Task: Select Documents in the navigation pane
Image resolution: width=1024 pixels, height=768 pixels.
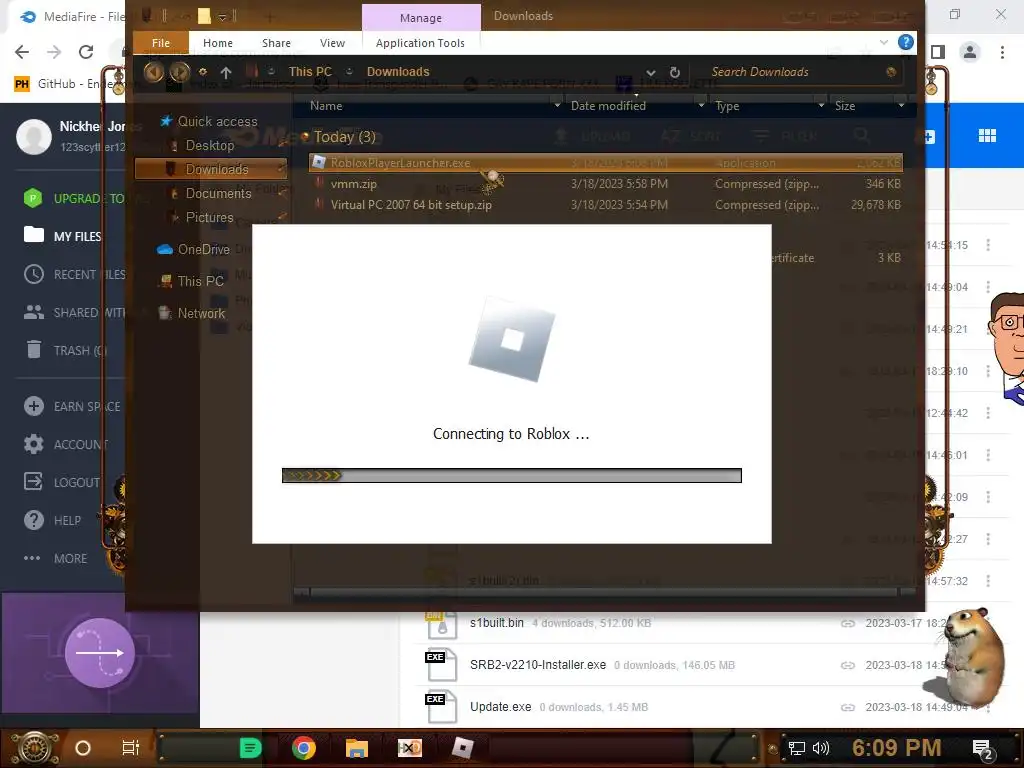Action: coord(218,193)
